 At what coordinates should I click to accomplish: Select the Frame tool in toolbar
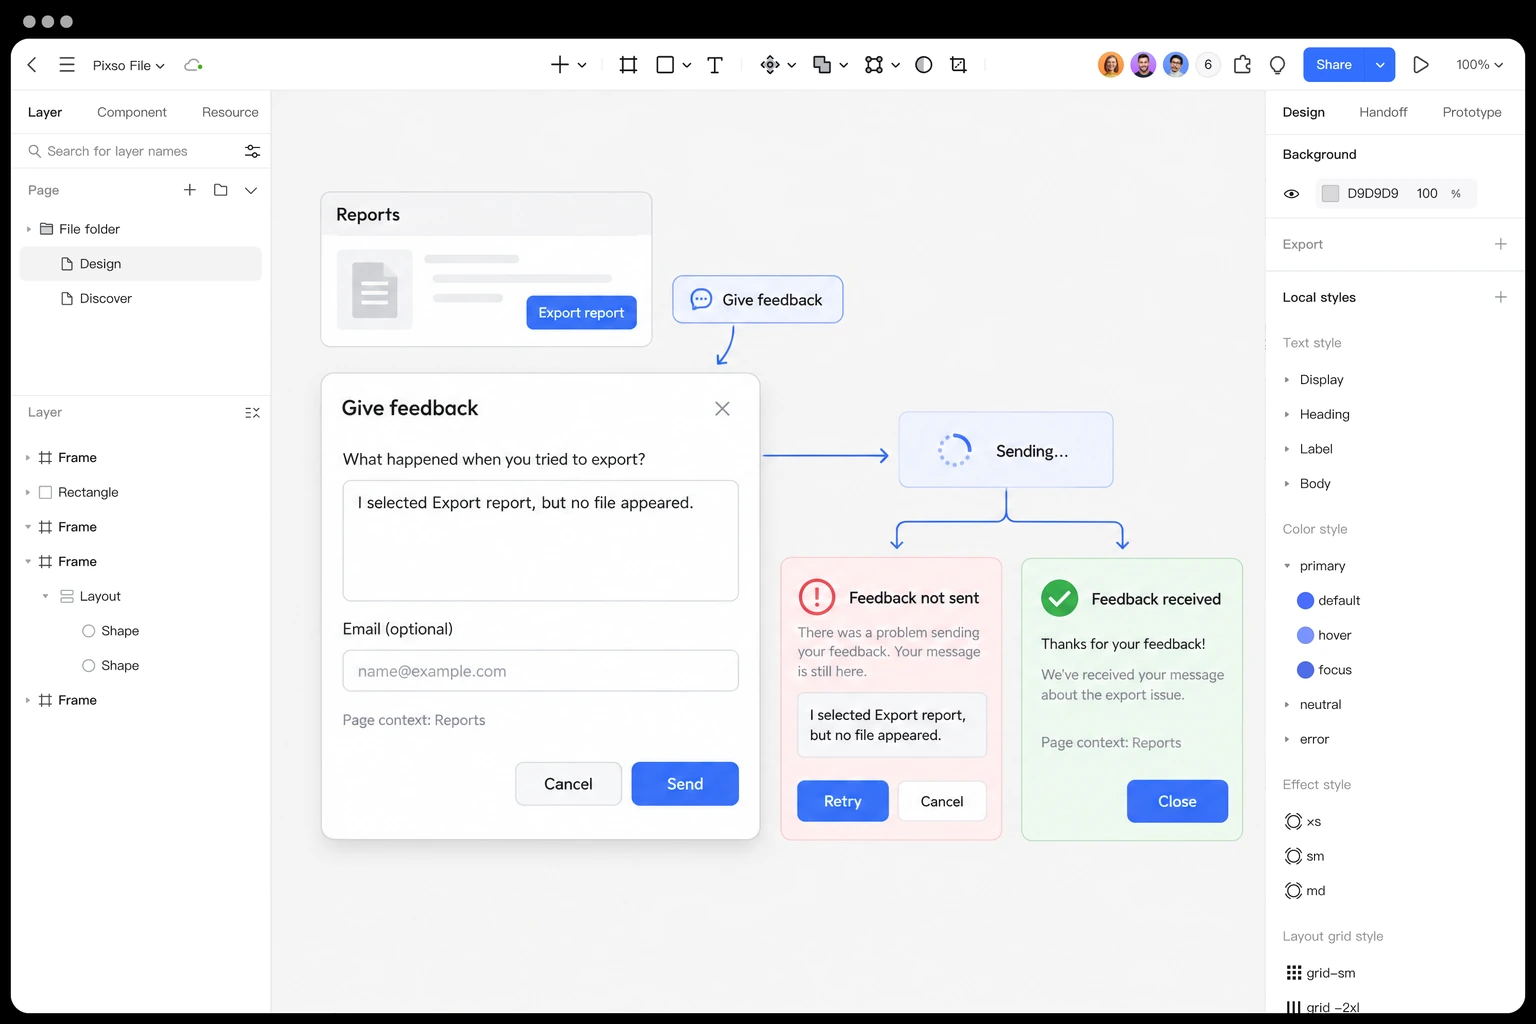(x=628, y=65)
